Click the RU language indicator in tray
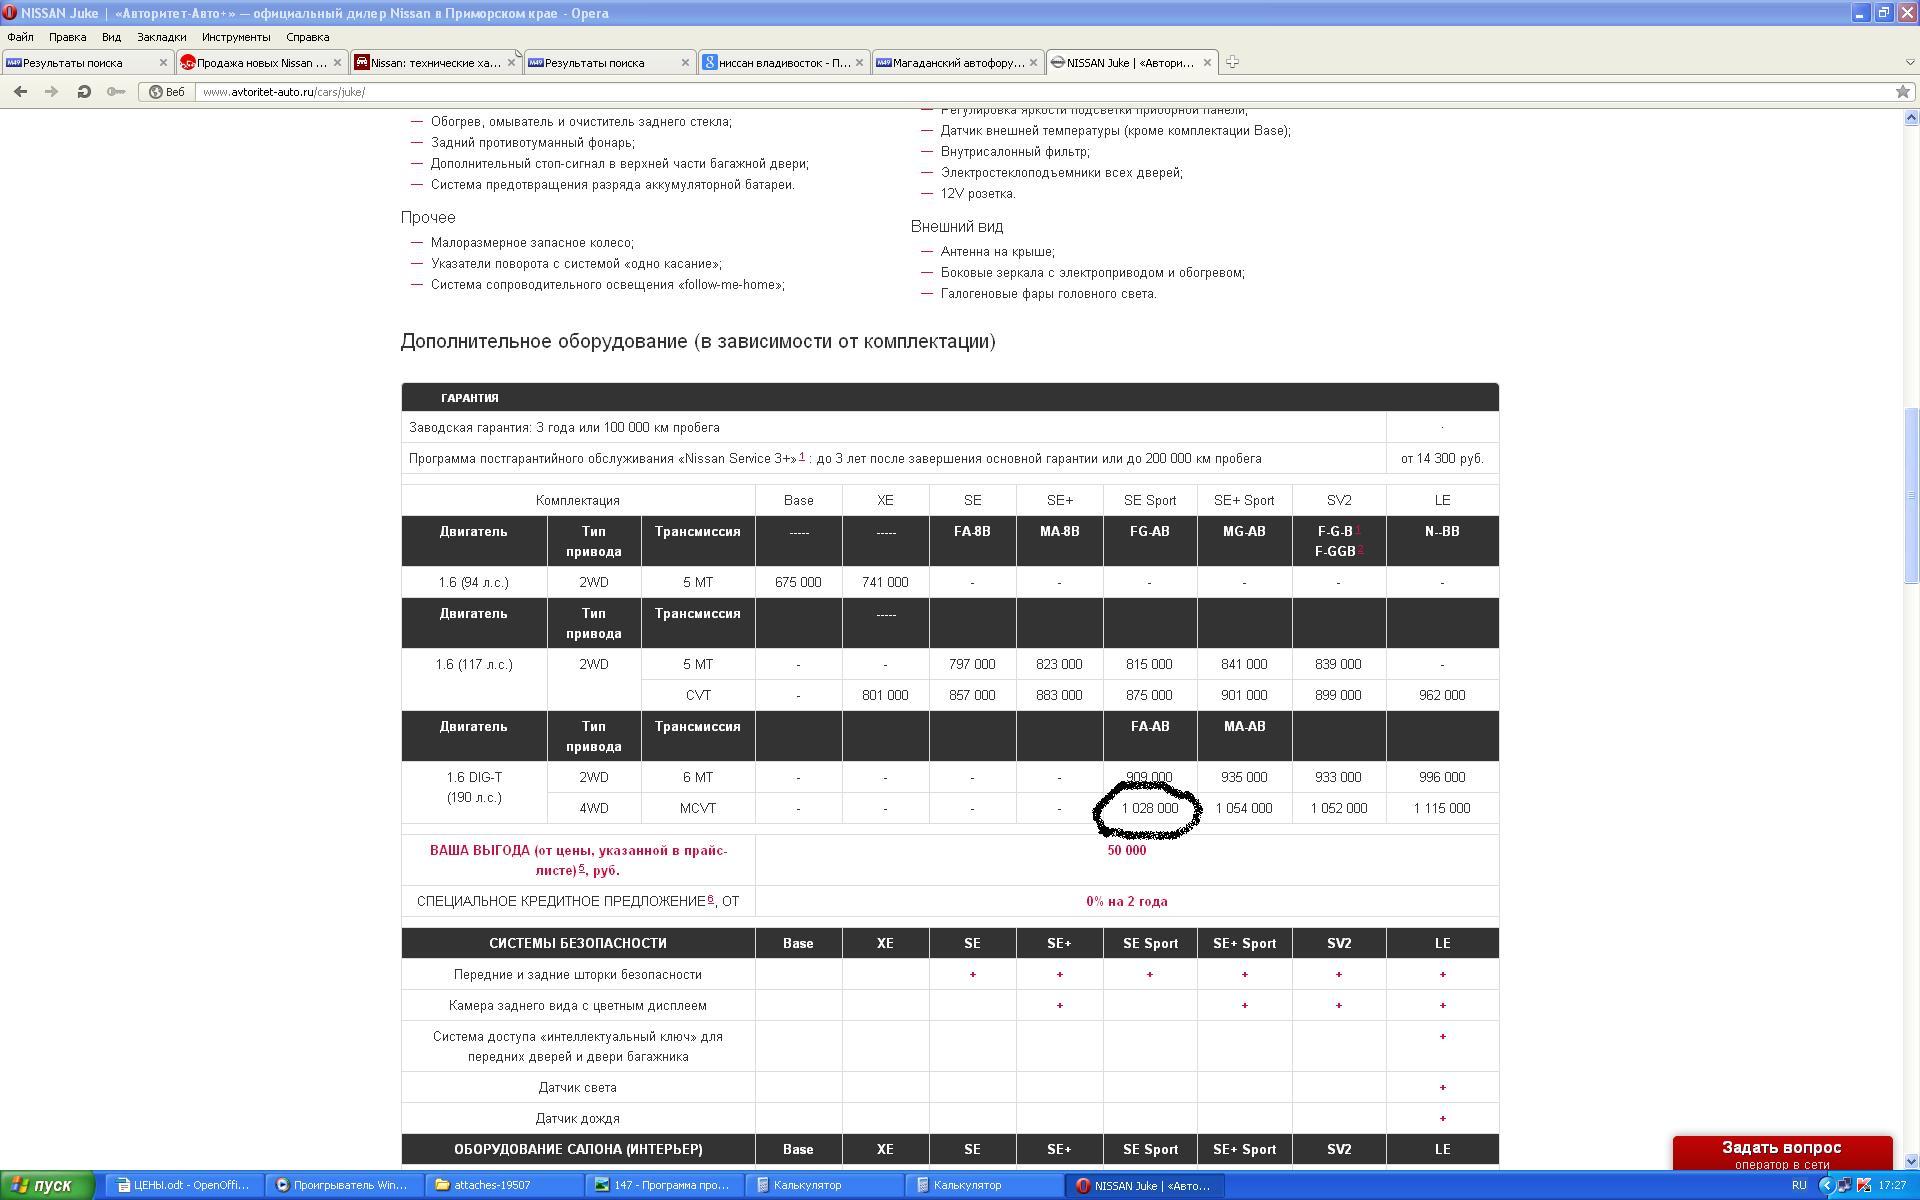This screenshot has height=1200, width=1920. point(1798,1185)
